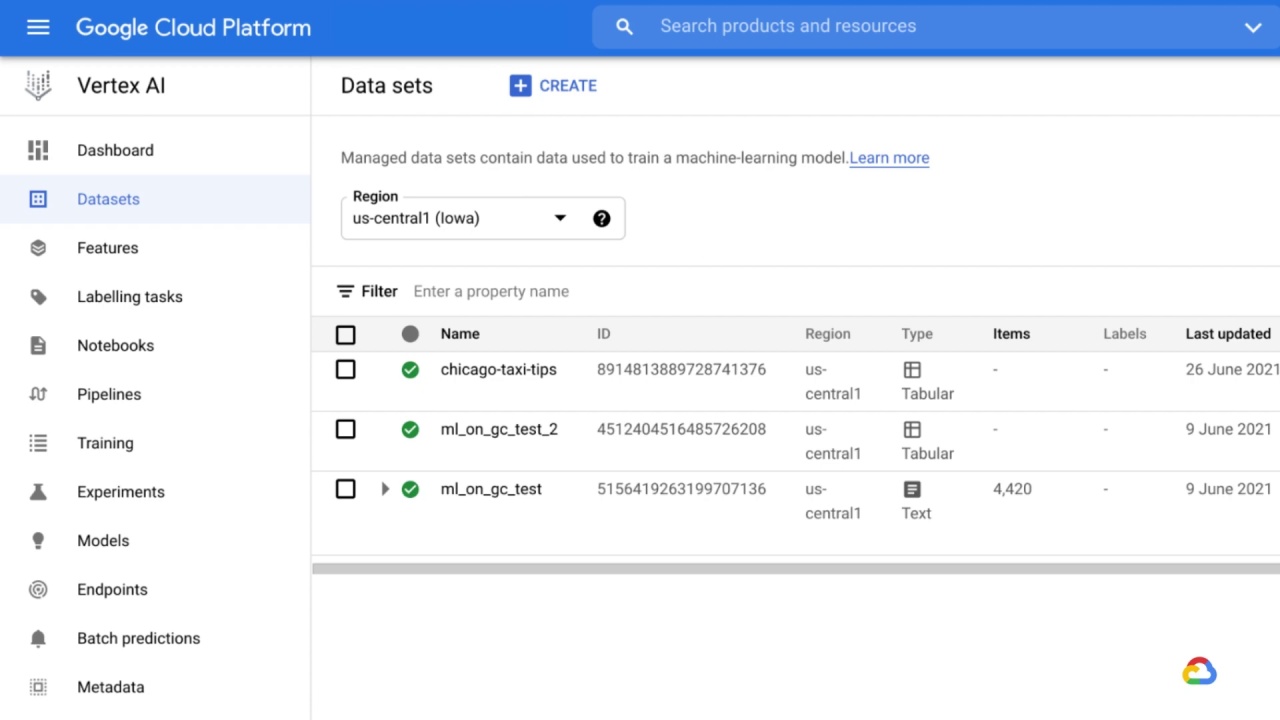Sort by the Last updated column header
Viewport: 1280px width, 720px height.
pos(1228,334)
